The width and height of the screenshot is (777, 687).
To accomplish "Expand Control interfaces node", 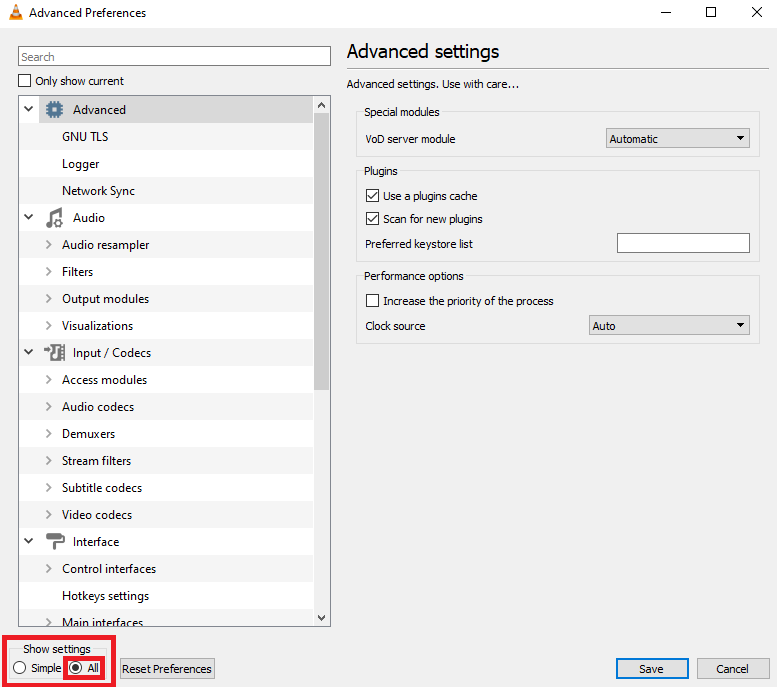I will coord(49,569).
